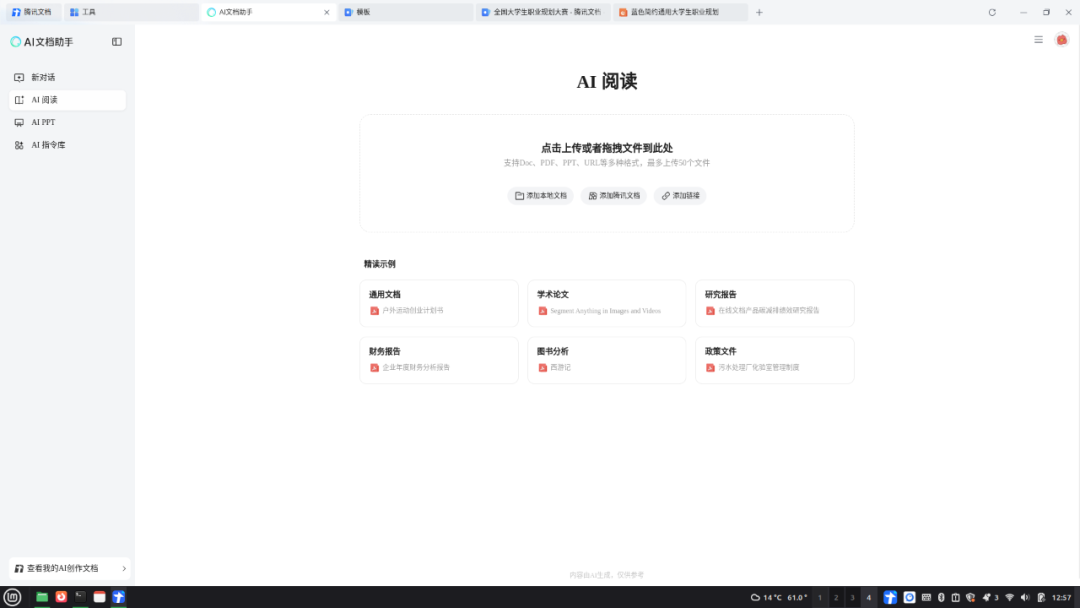Open the clock showing 12:57
Viewport: 1080px width, 608px height.
coord(1061,598)
